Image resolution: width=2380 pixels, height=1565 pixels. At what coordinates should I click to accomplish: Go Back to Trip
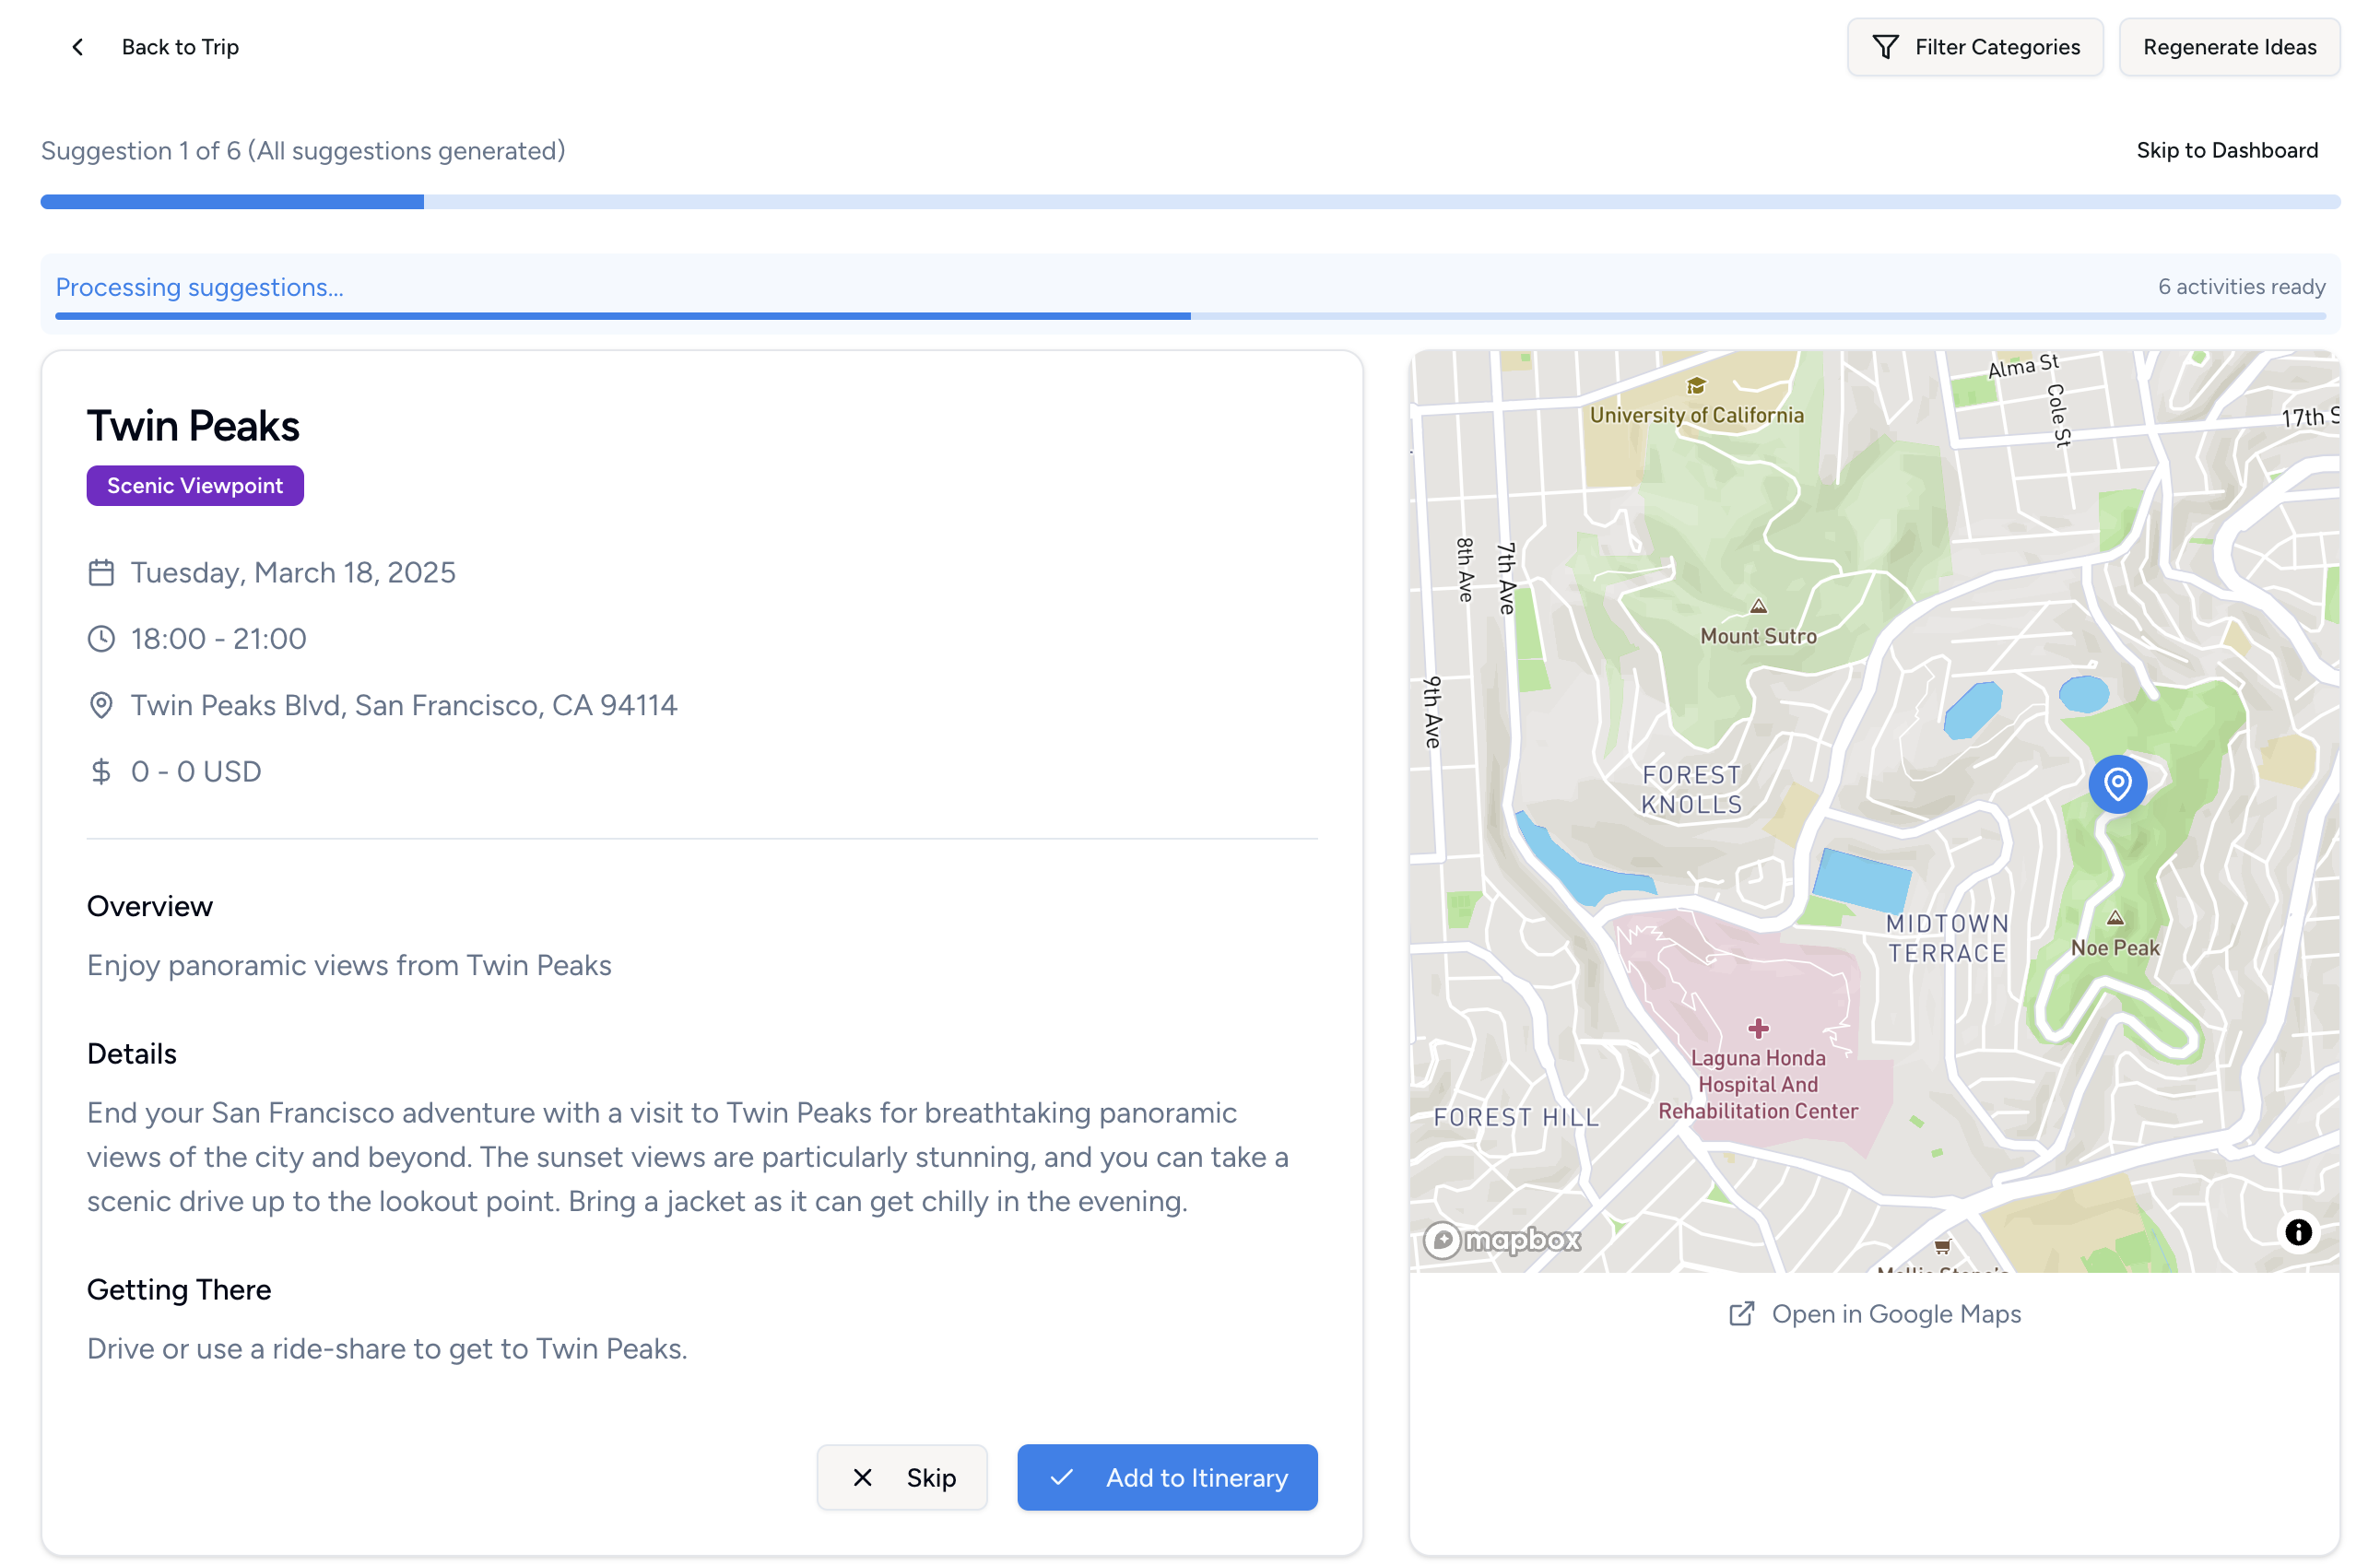coord(179,47)
